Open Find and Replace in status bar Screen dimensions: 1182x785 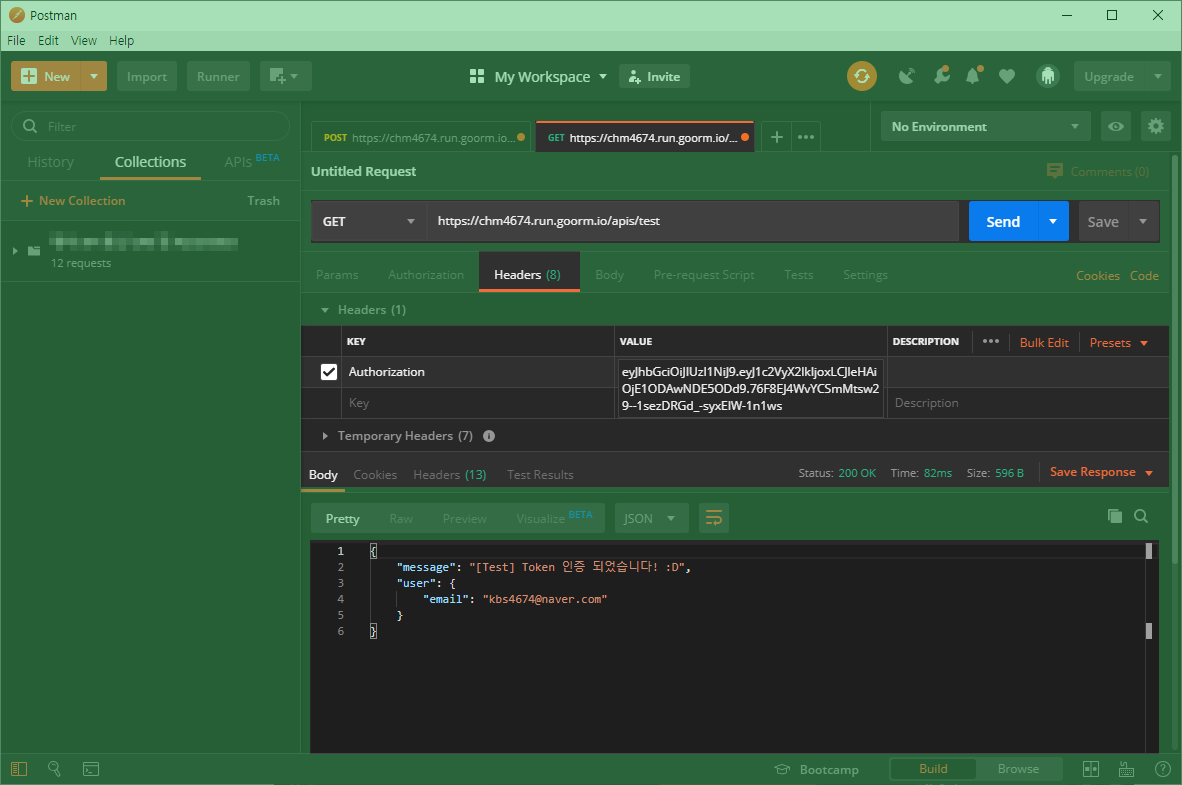click(x=54, y=768)
